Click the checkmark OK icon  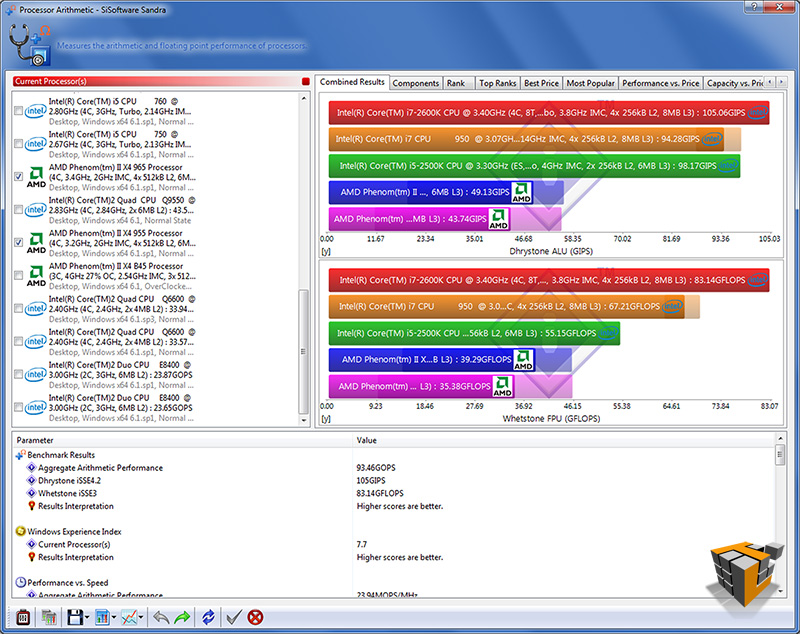(x=234, y=617)
